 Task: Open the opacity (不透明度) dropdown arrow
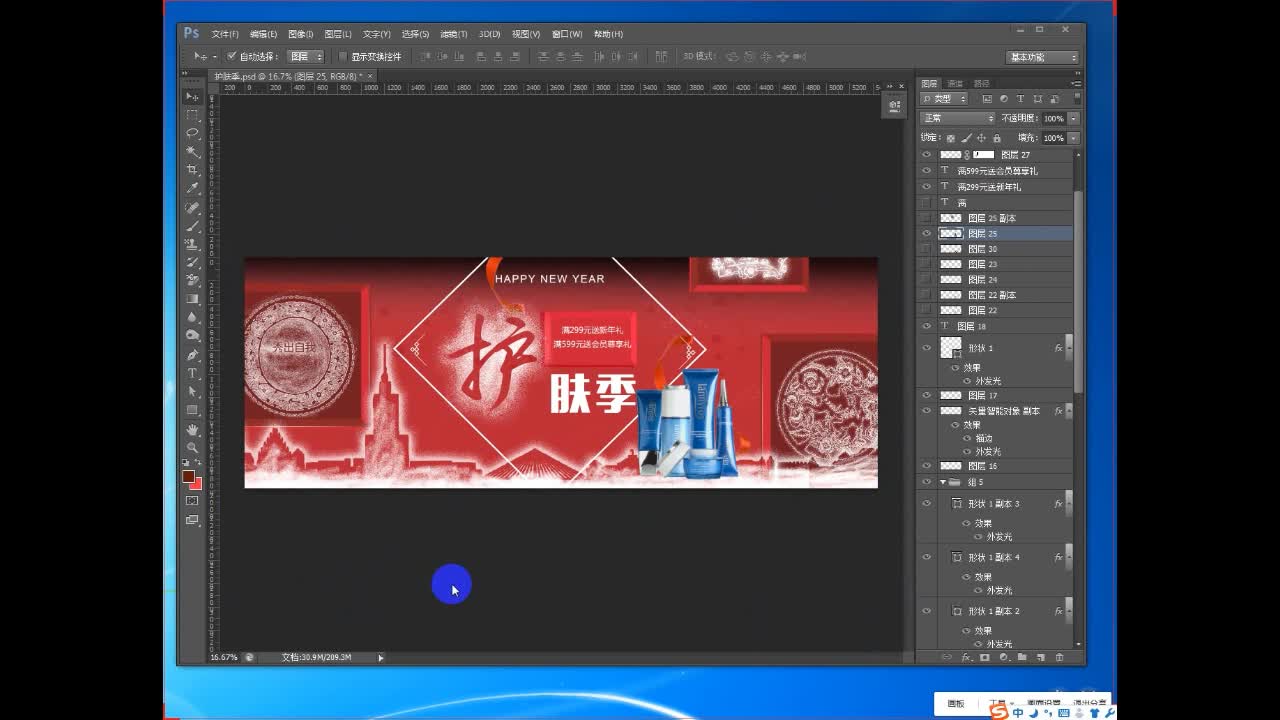pos(1074,118)
